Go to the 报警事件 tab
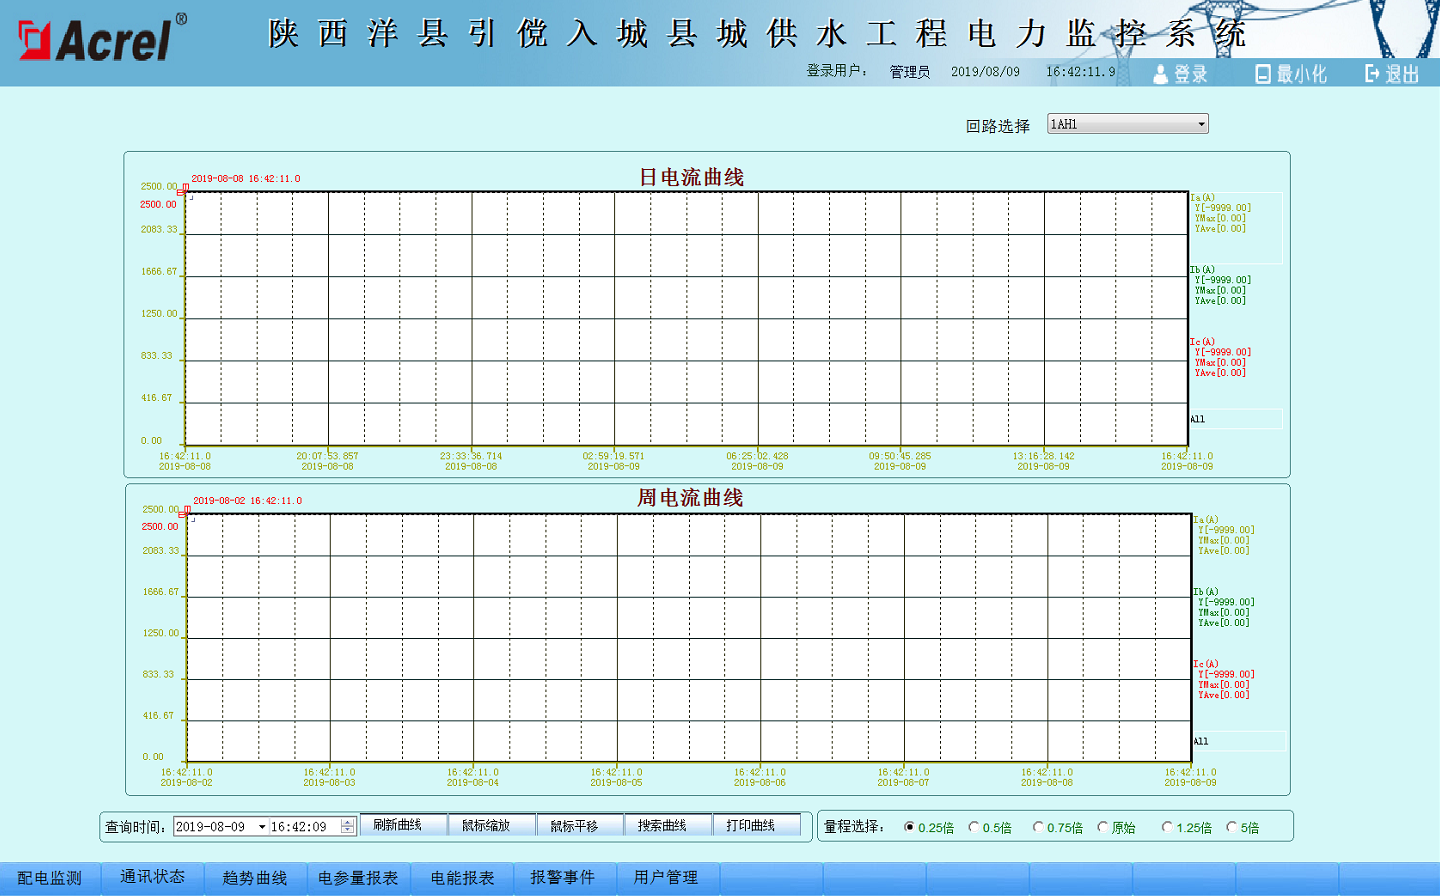The image size is (1440, 896). [x=562, y=878]
